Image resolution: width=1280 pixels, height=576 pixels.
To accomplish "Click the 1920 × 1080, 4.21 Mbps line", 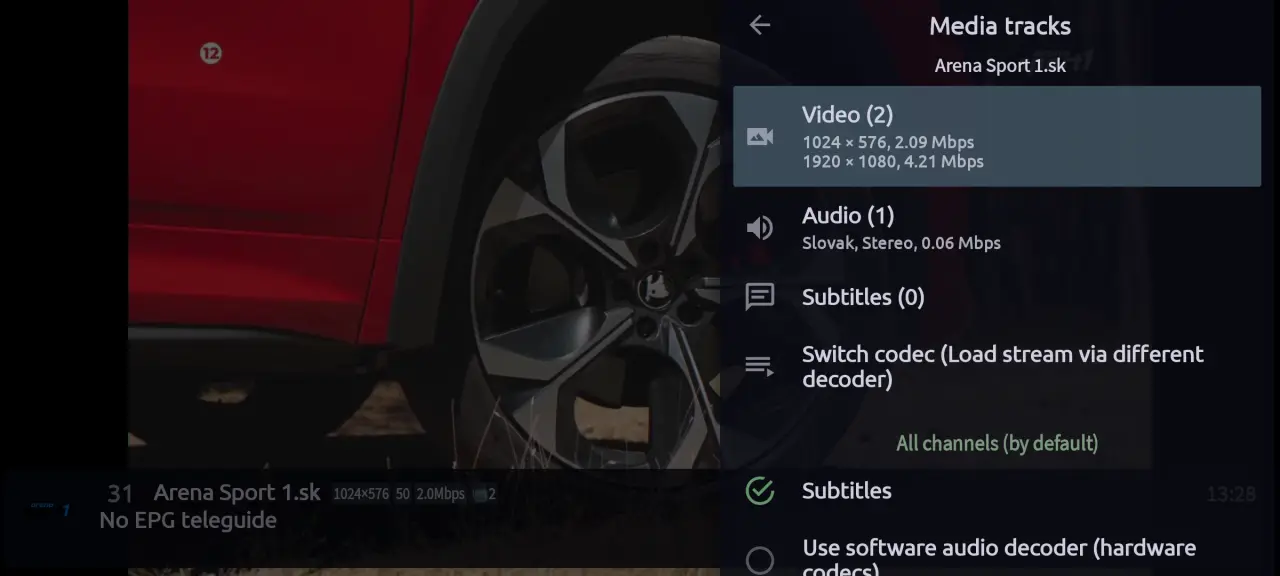I will click(x=893, y=161).
